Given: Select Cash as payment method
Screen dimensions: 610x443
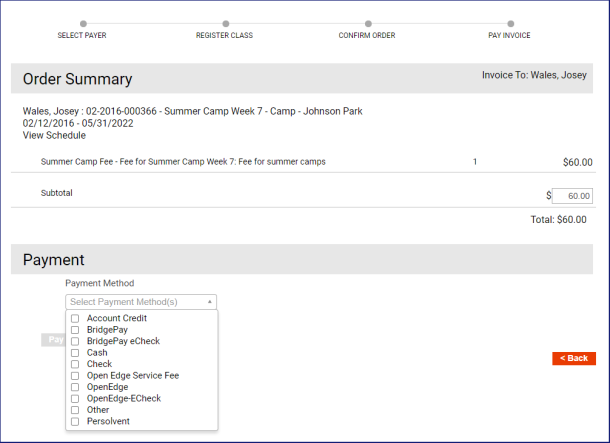Looking at the screenshot, I should tap(75, 353).
